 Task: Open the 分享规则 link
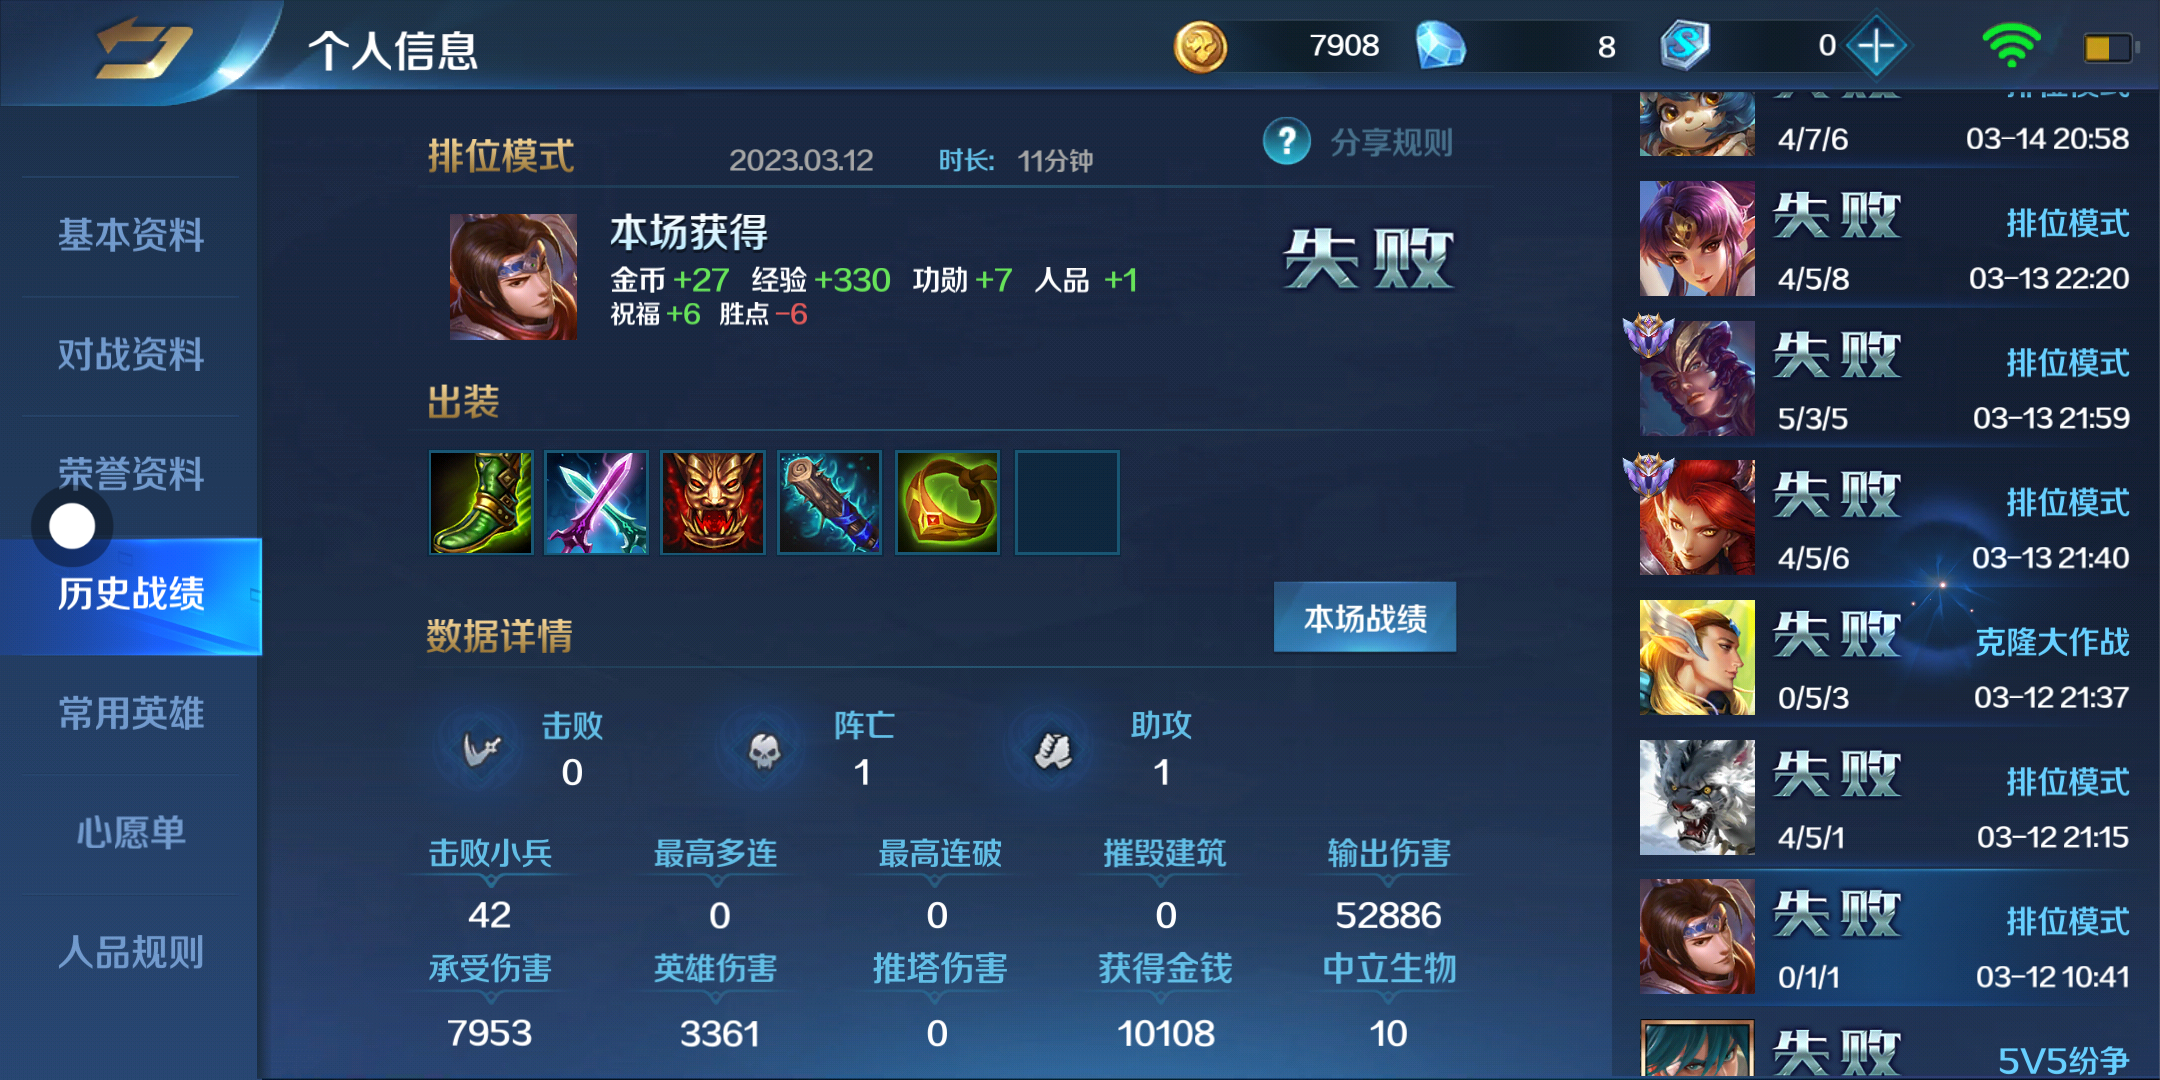1391,143
